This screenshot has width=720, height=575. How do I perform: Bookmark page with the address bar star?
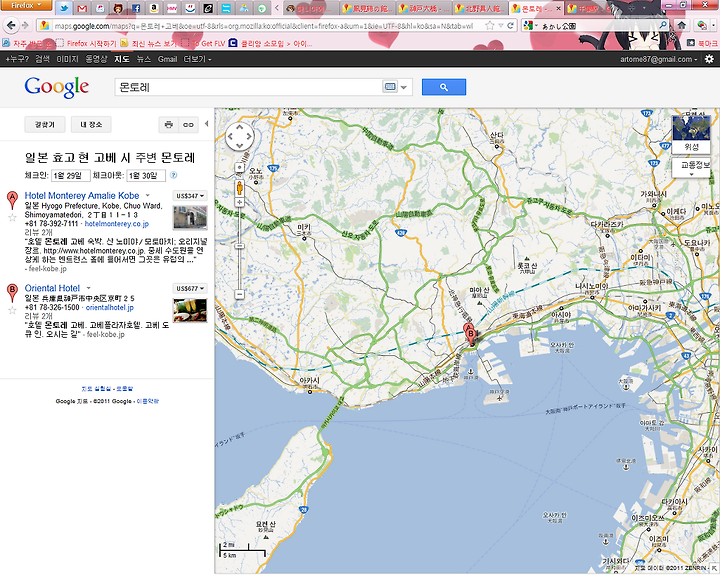point(489,25)
